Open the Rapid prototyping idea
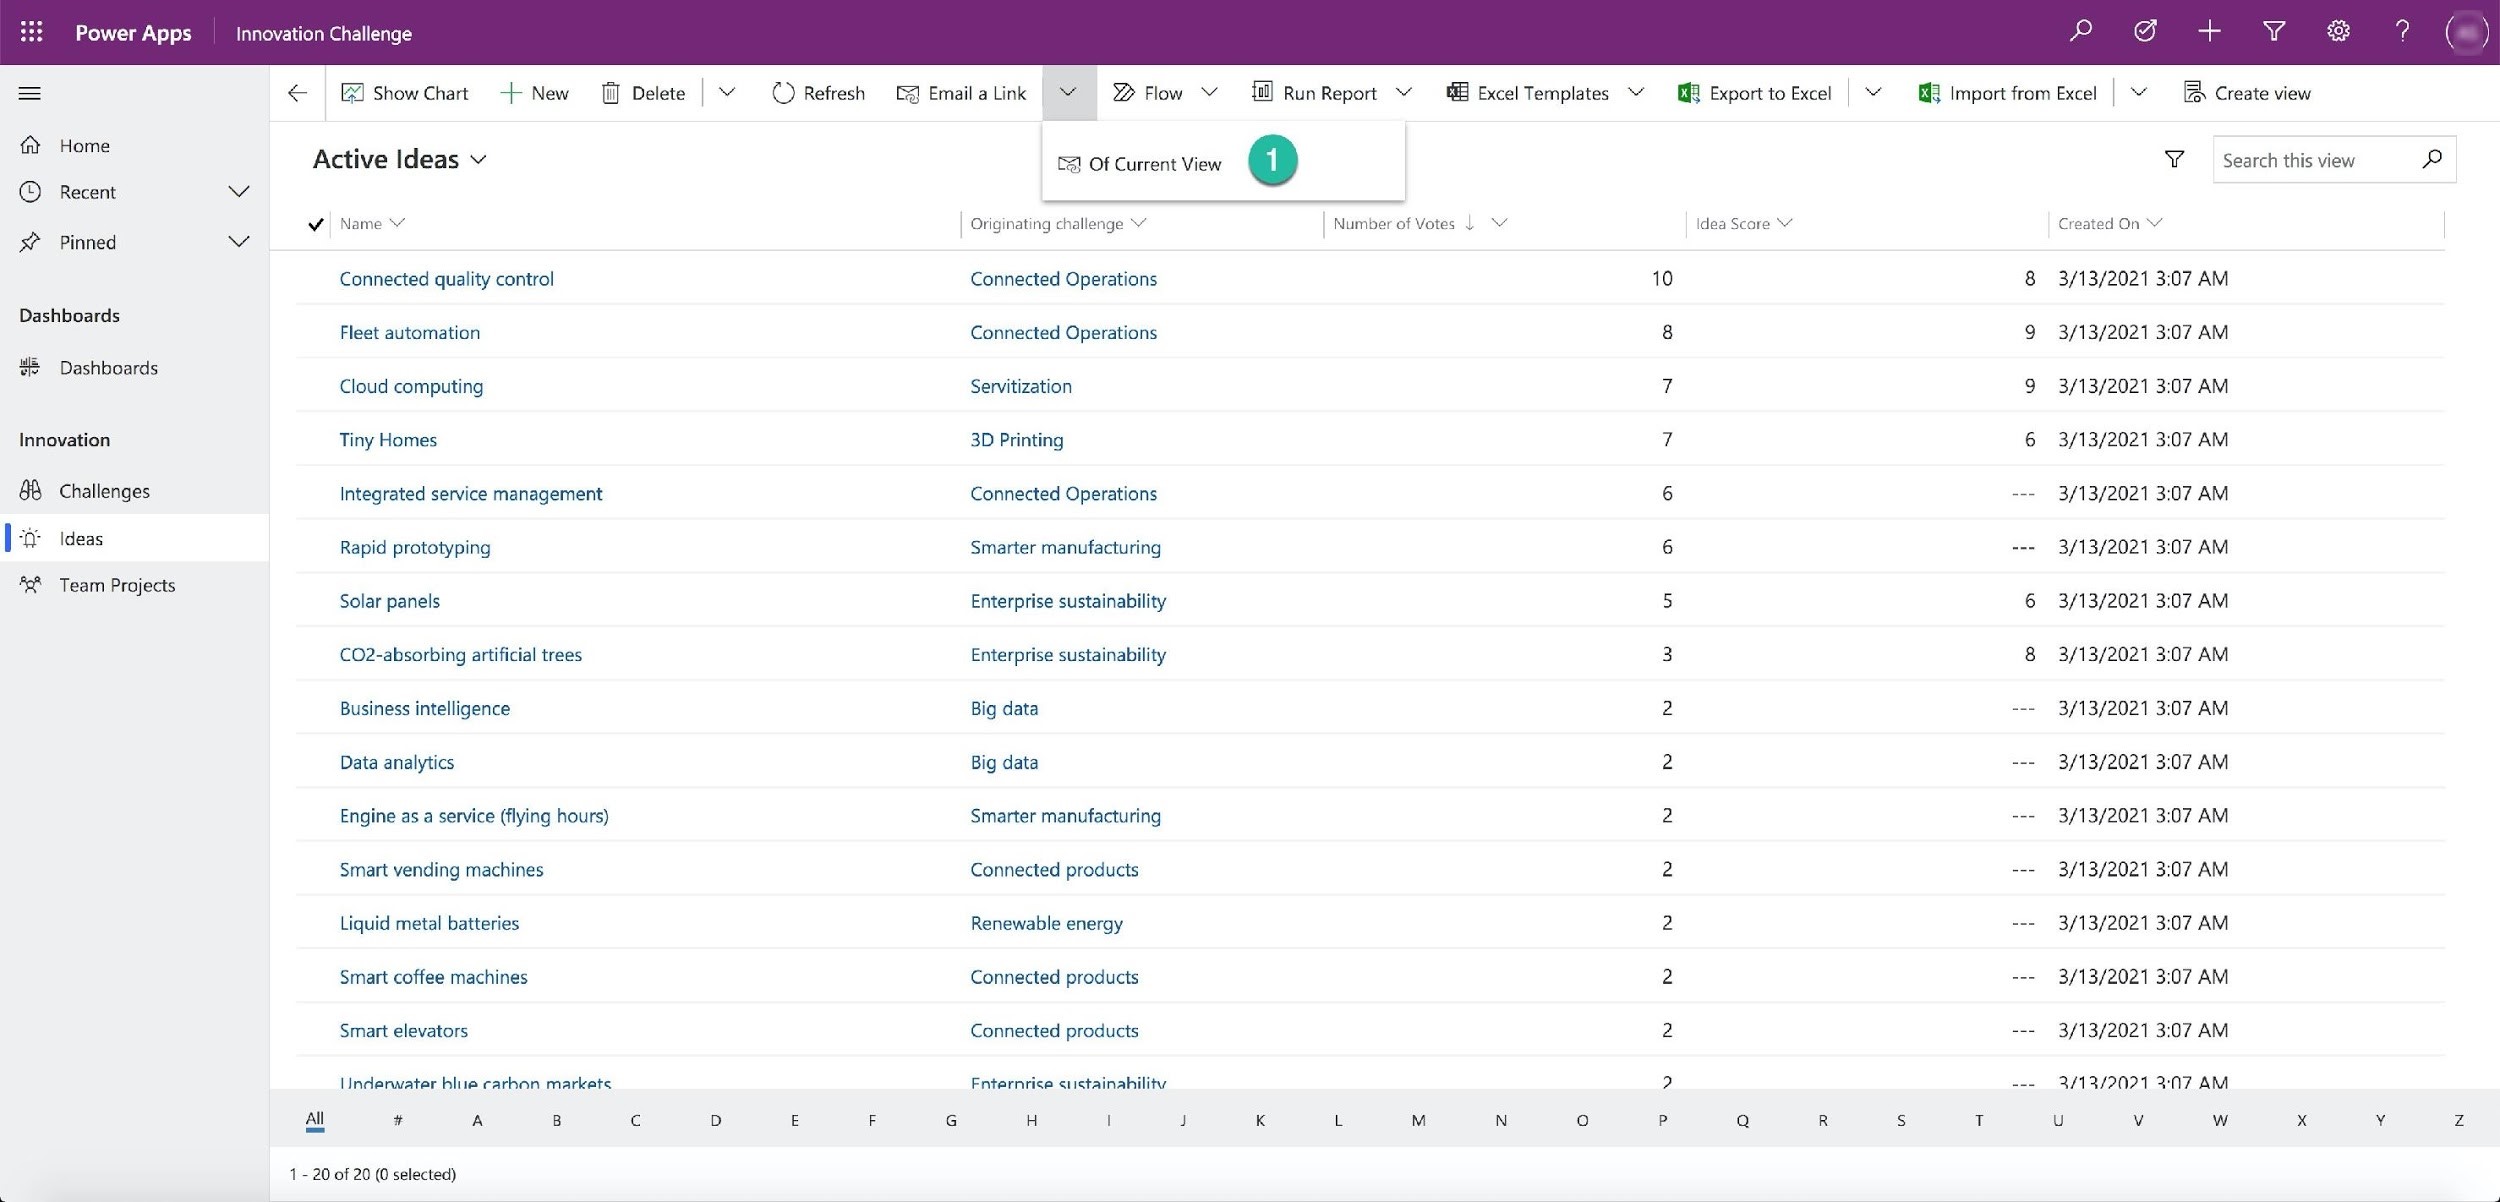This screenshot has height=1202, width=2500. 414,548
